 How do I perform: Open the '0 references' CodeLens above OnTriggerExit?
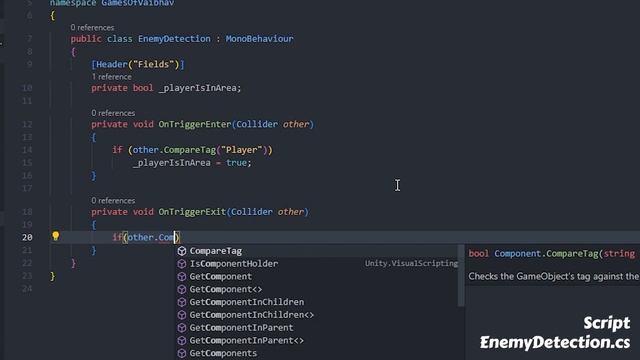[x=113, y=200]
